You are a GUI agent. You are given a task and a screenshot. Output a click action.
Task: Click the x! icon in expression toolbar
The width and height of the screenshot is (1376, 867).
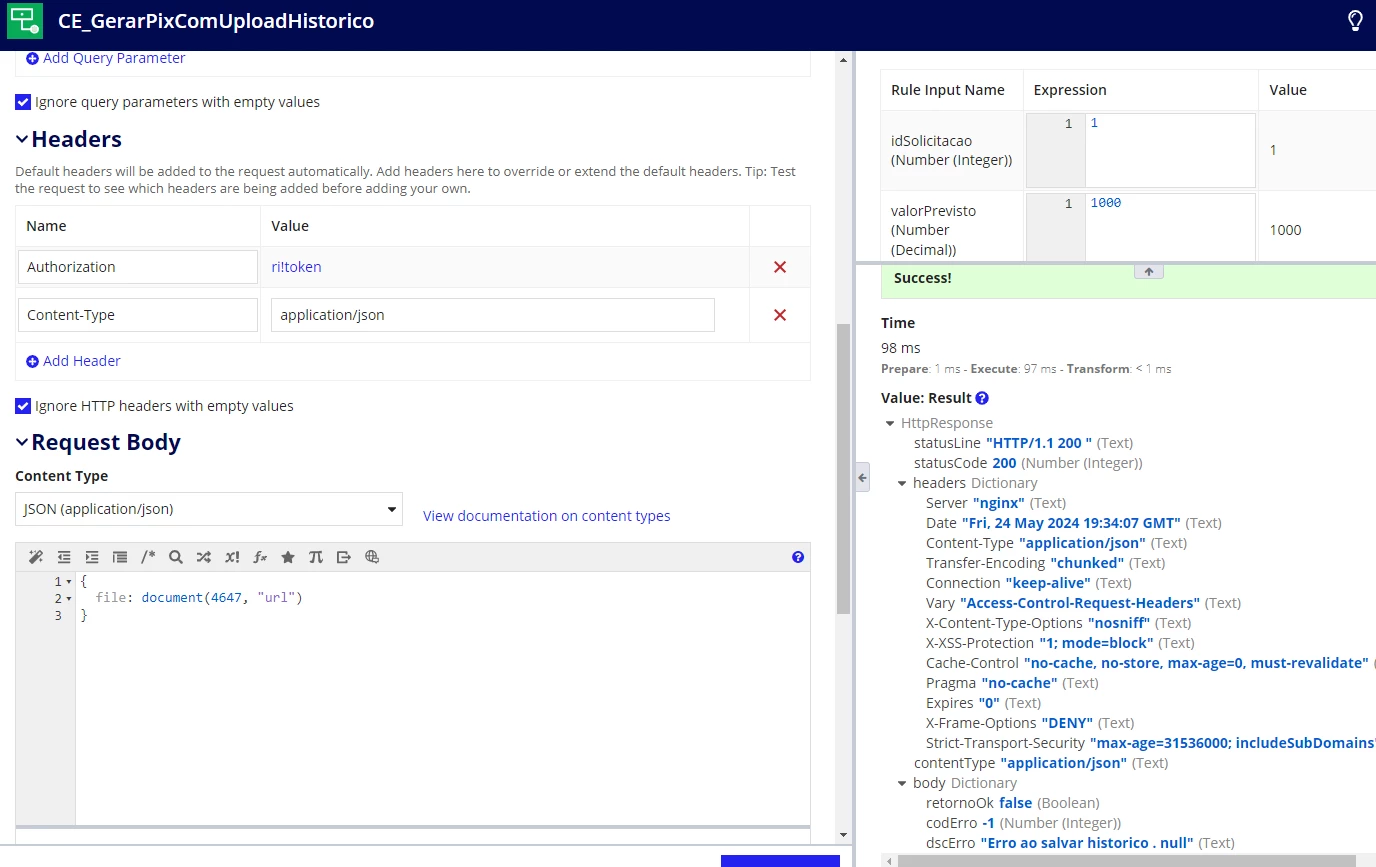click(x=232, y=557)
